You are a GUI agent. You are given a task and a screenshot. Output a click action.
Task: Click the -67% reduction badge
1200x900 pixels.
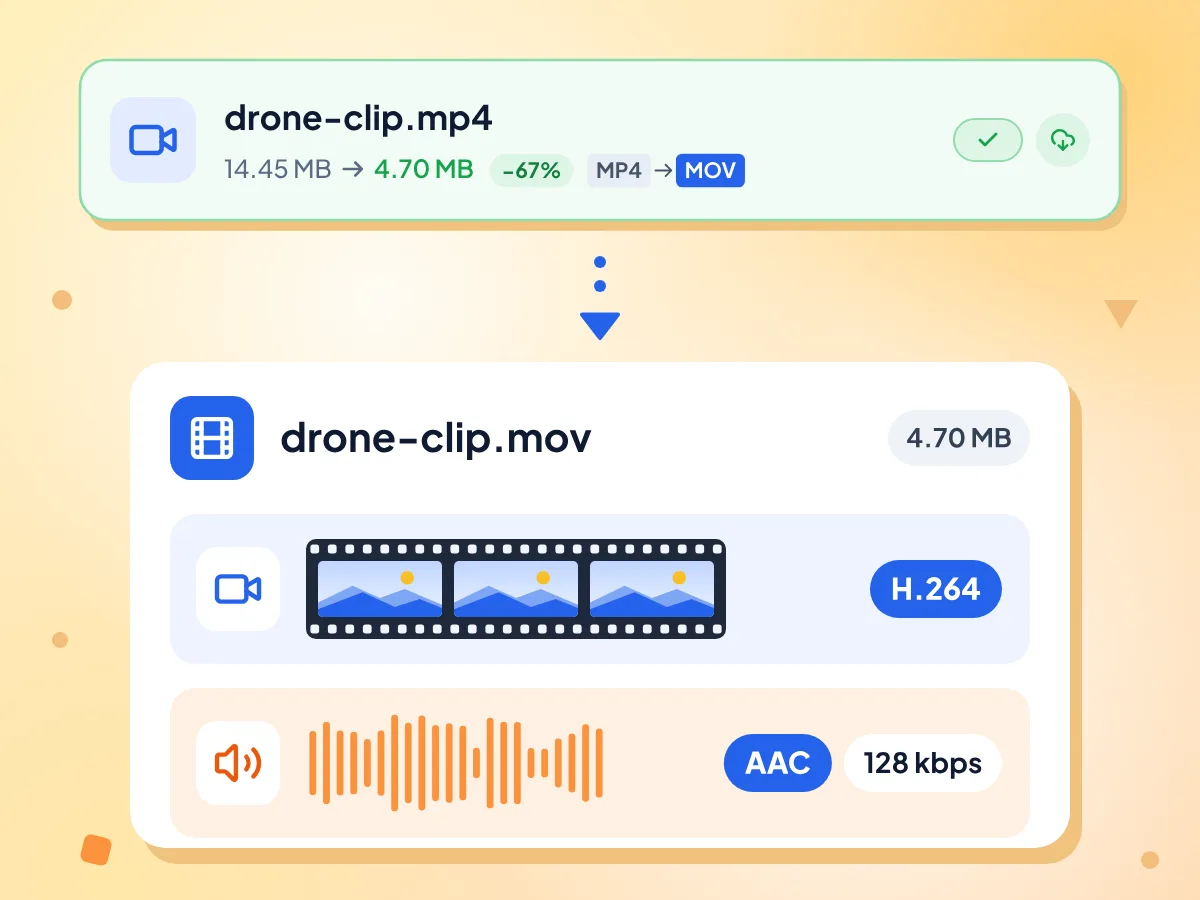pos(531,171)
